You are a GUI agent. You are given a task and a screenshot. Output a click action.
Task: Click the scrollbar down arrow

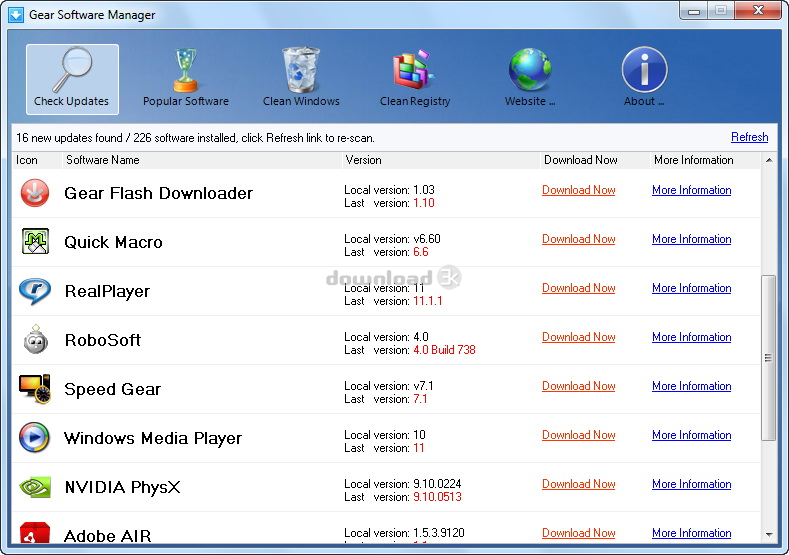click(768, 534)
